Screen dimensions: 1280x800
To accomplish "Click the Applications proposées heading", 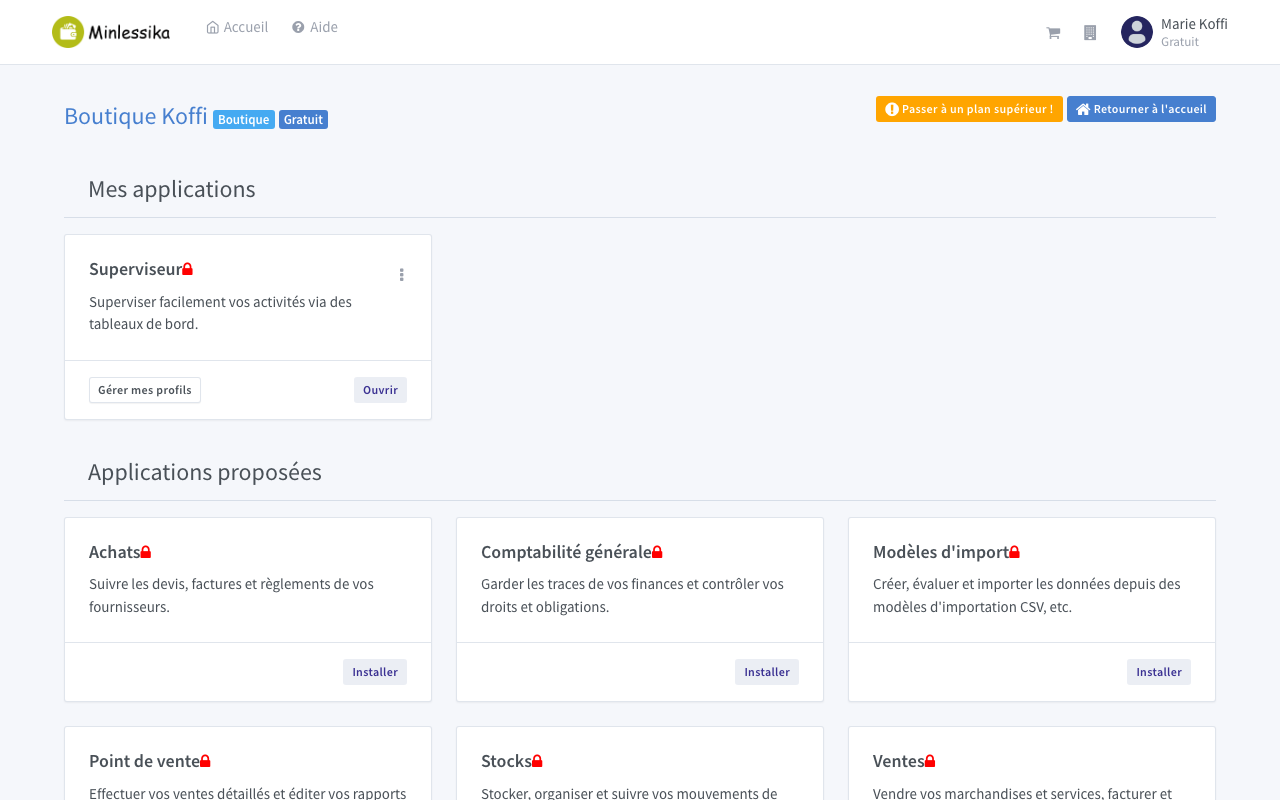I will point(205,472).
